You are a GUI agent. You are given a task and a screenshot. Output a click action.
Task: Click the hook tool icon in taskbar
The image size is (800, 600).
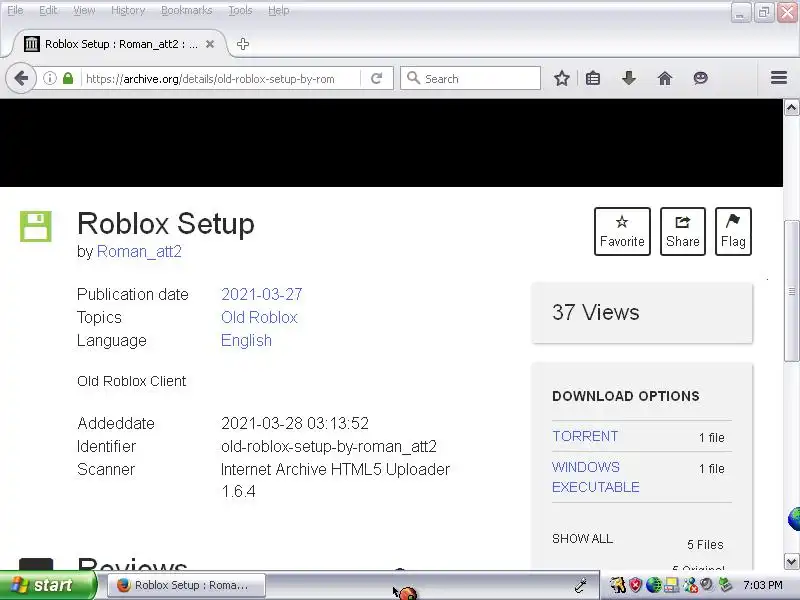pyautogui.click(x=580, y=585)
